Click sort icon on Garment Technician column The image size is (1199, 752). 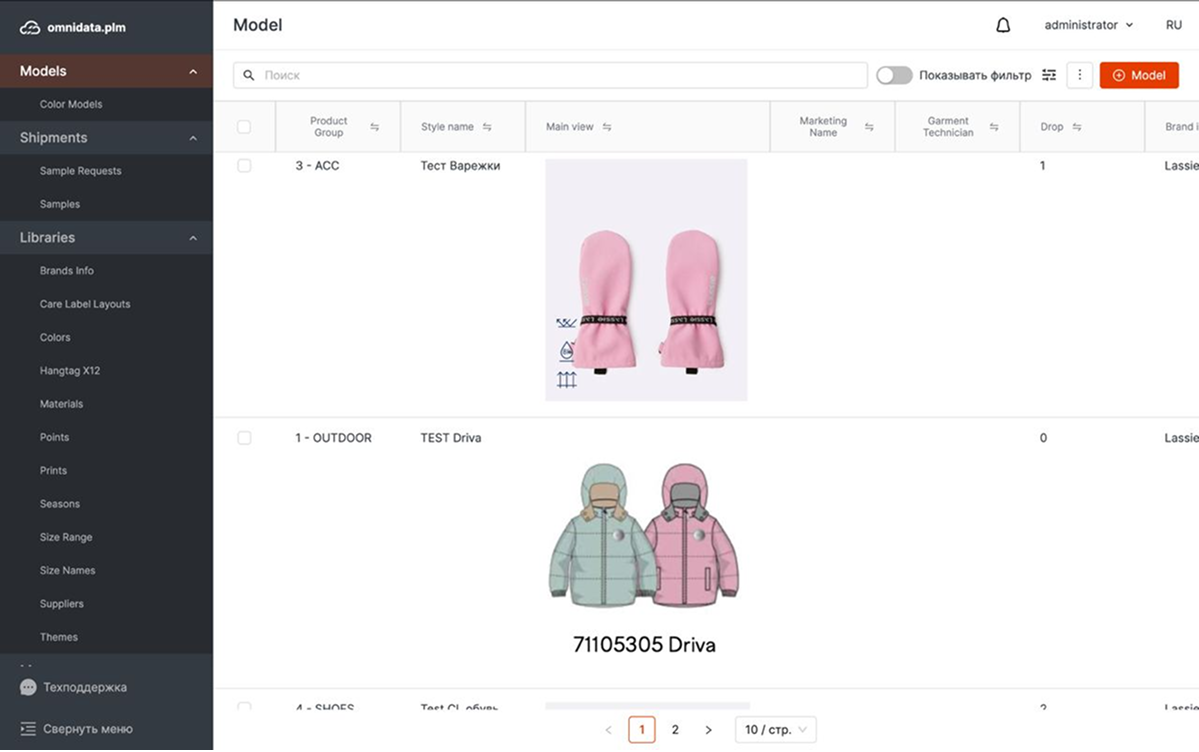(994, 127)
